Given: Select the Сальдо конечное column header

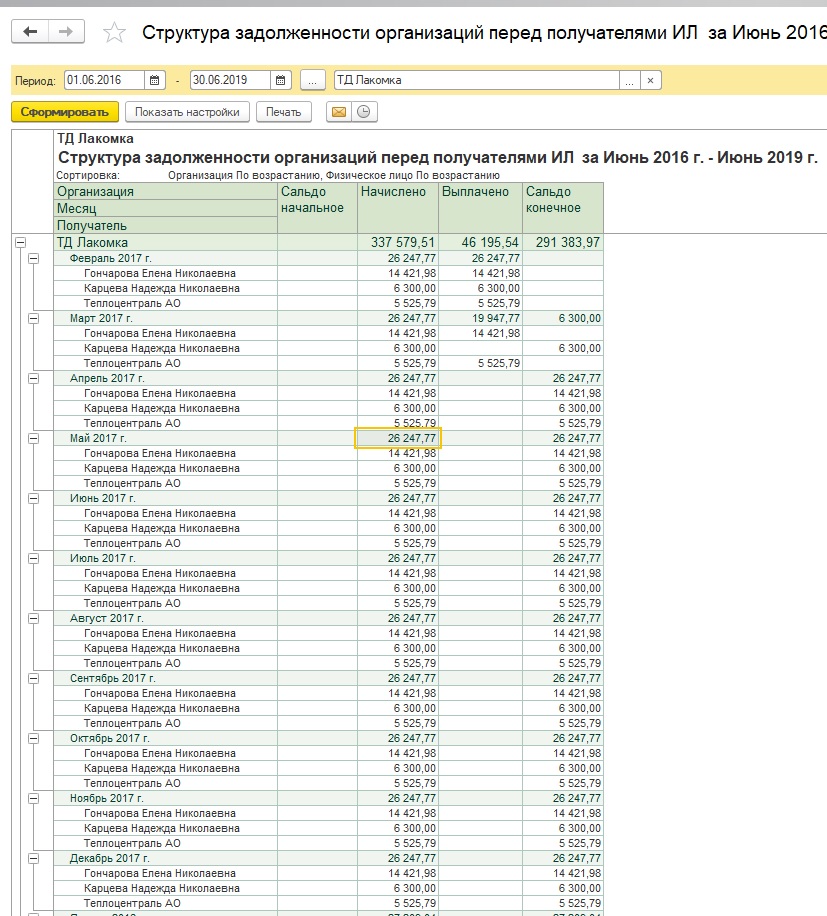Looking at the screenshot, I should tap(563, 208).
